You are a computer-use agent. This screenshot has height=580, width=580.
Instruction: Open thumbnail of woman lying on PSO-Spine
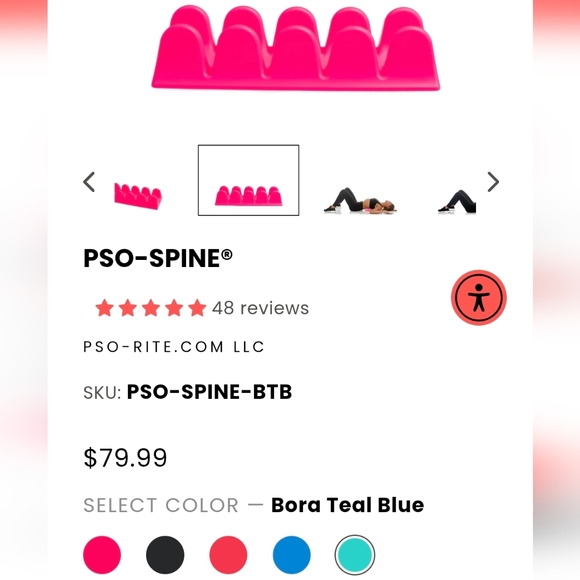[x=360, y=201]
